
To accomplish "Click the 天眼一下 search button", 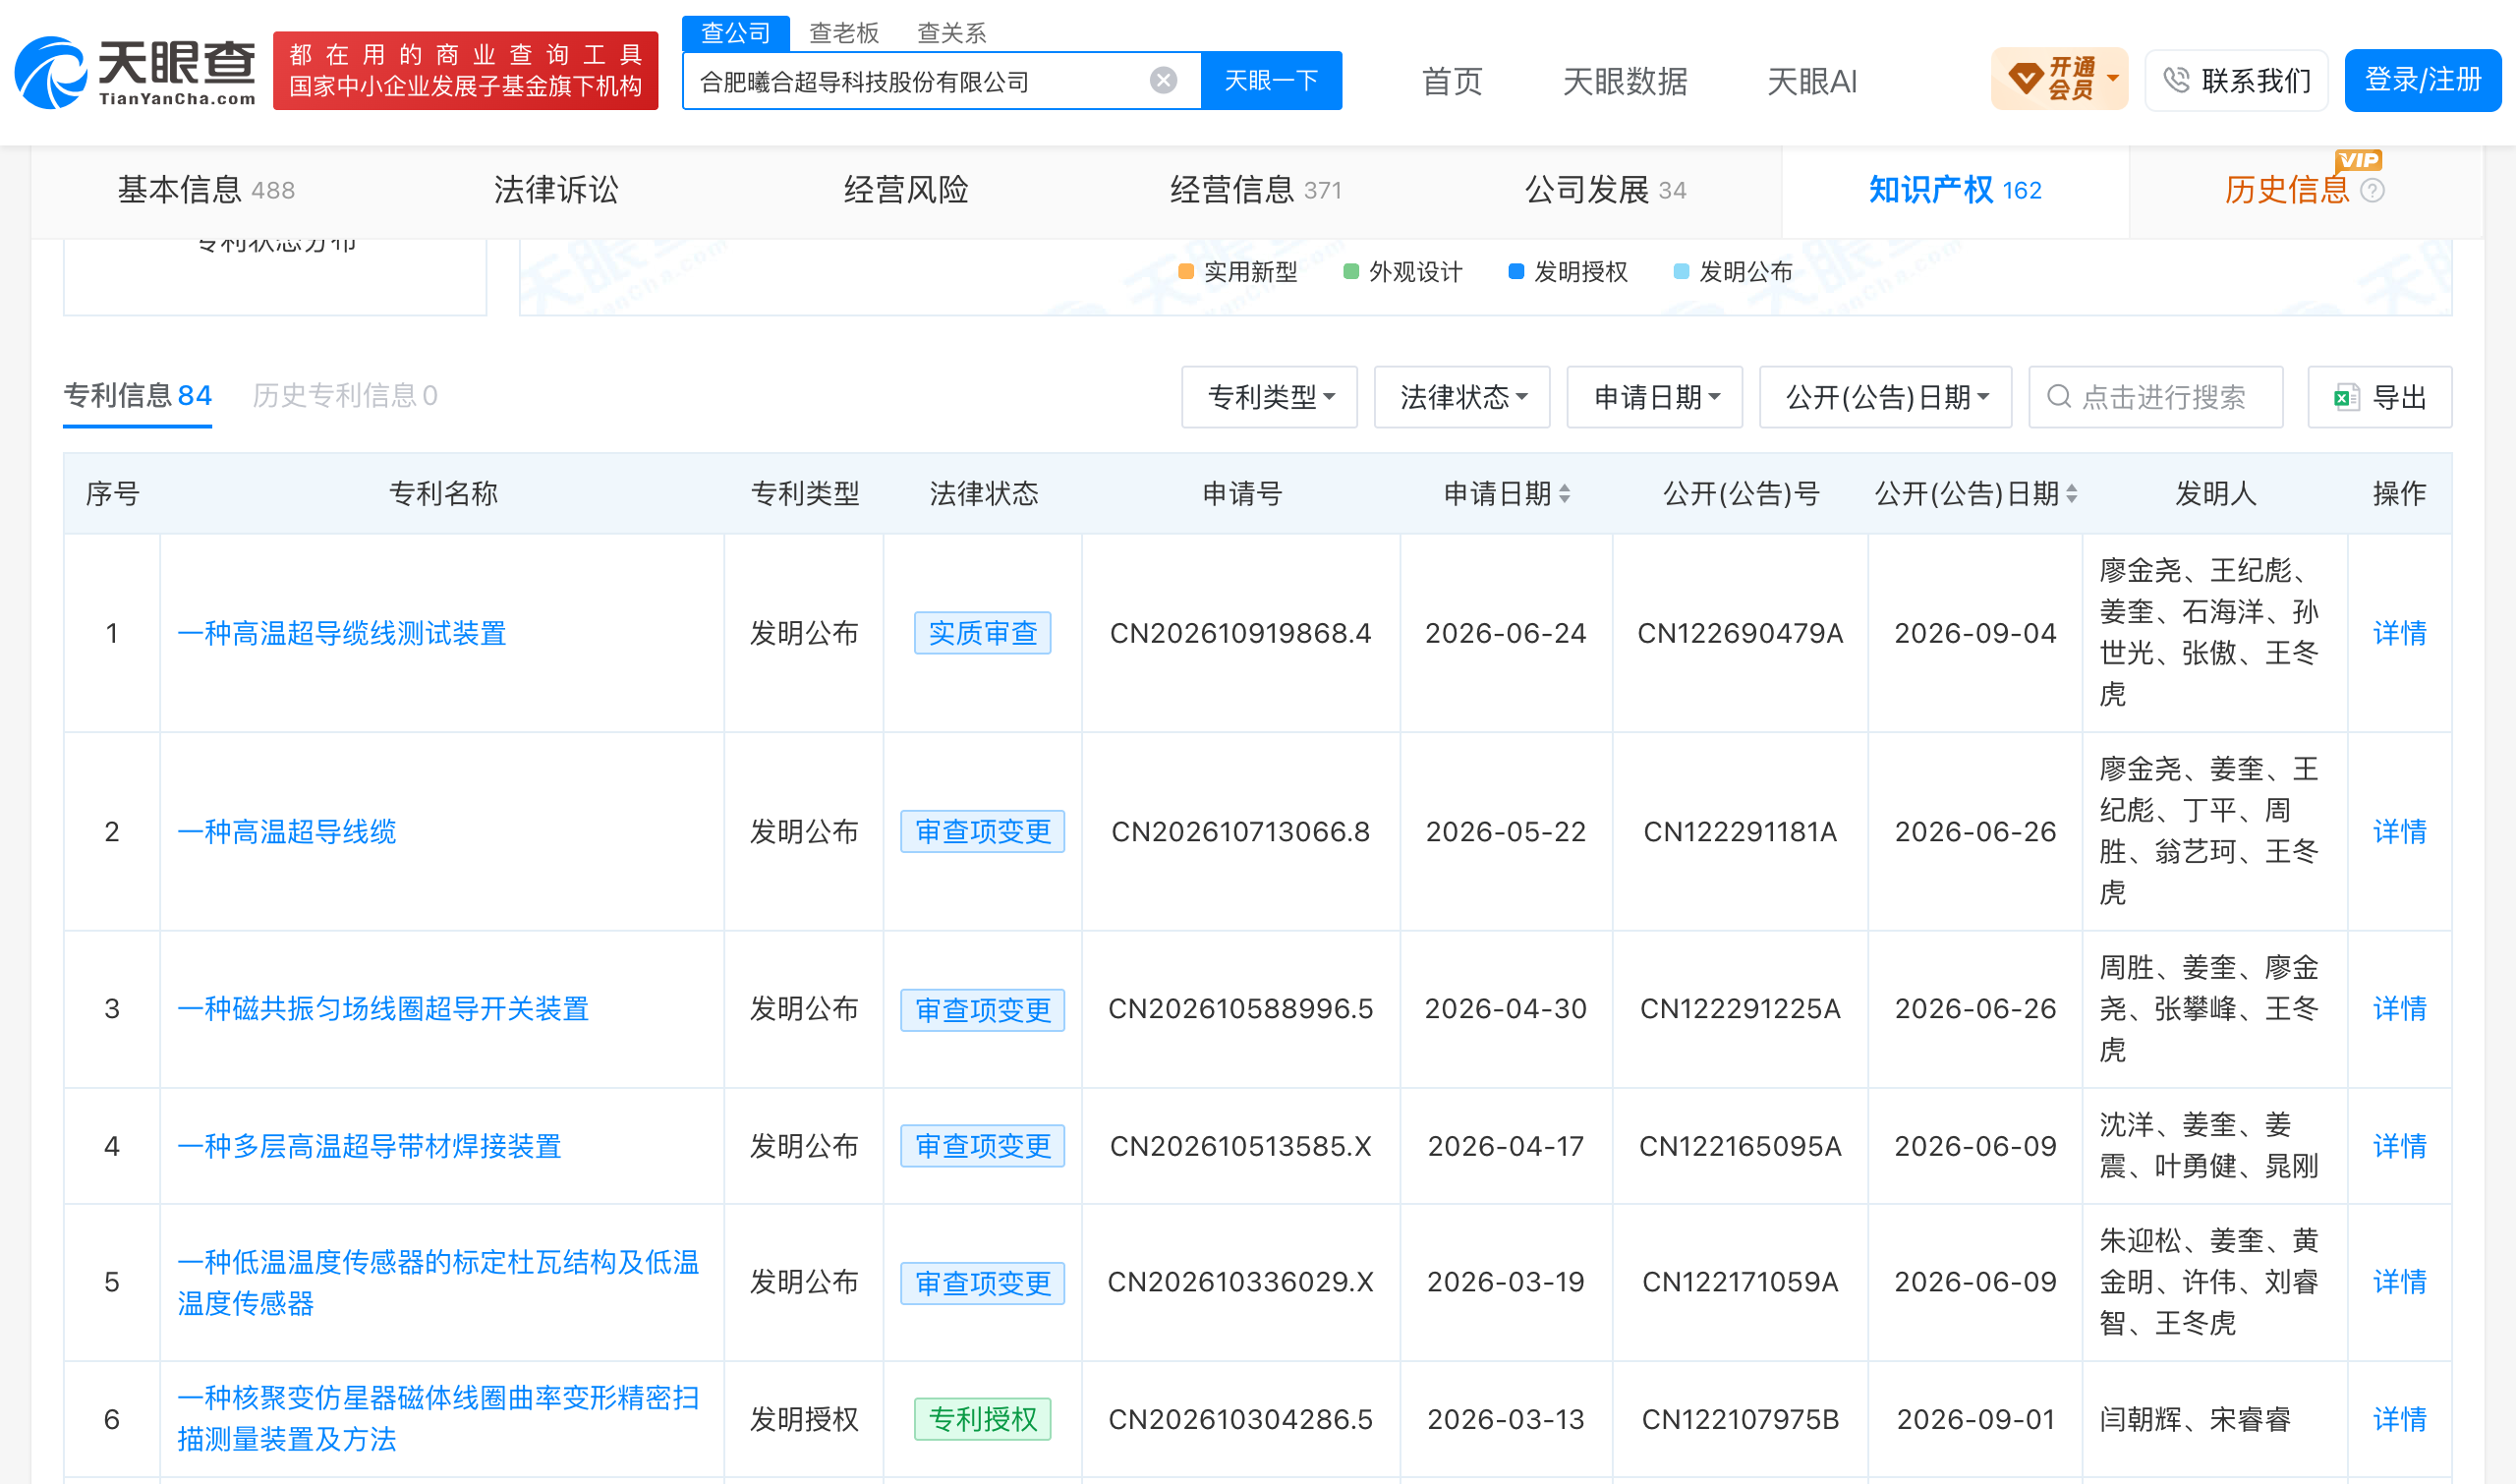I will (x=1272, y=80).
